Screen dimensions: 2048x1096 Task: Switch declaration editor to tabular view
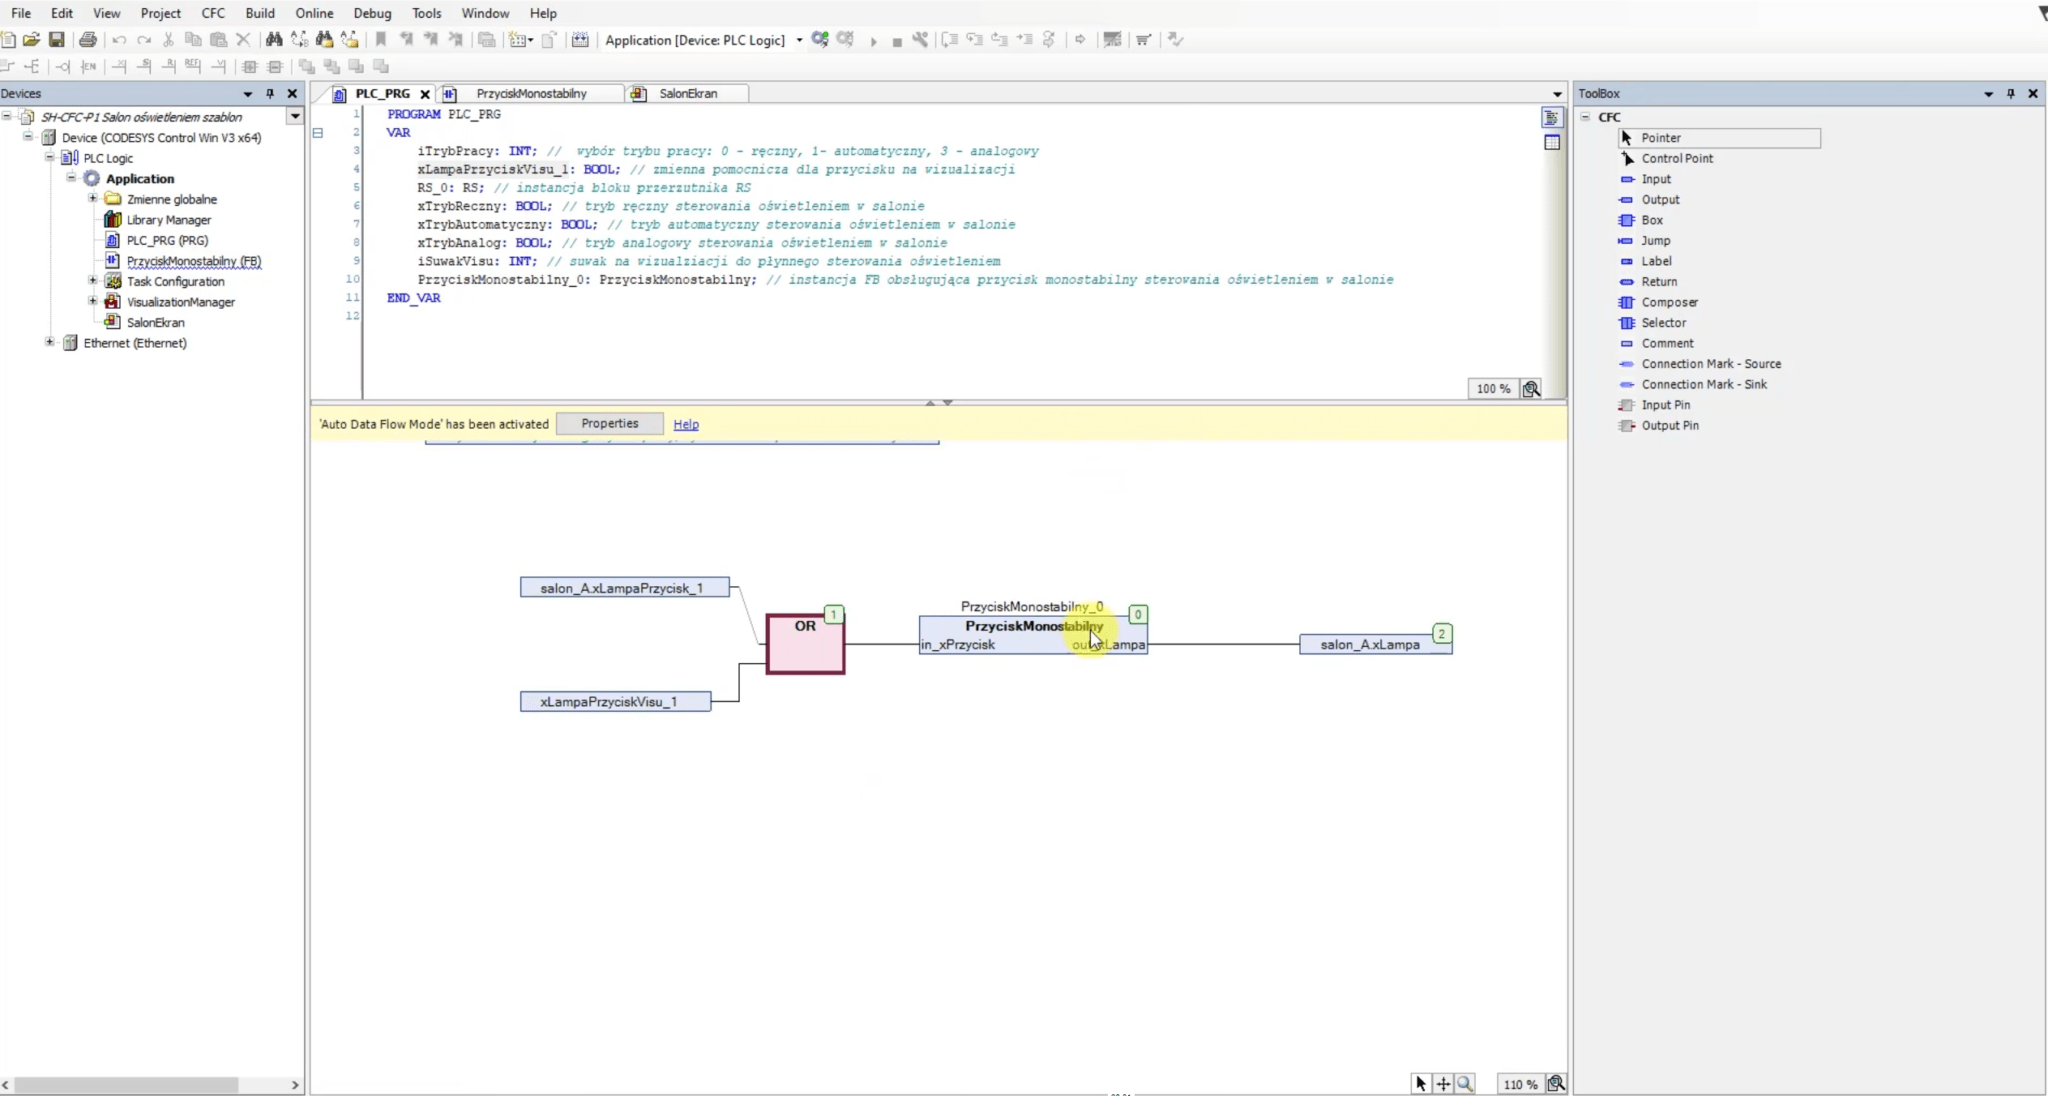click(x=1552, y=143)
